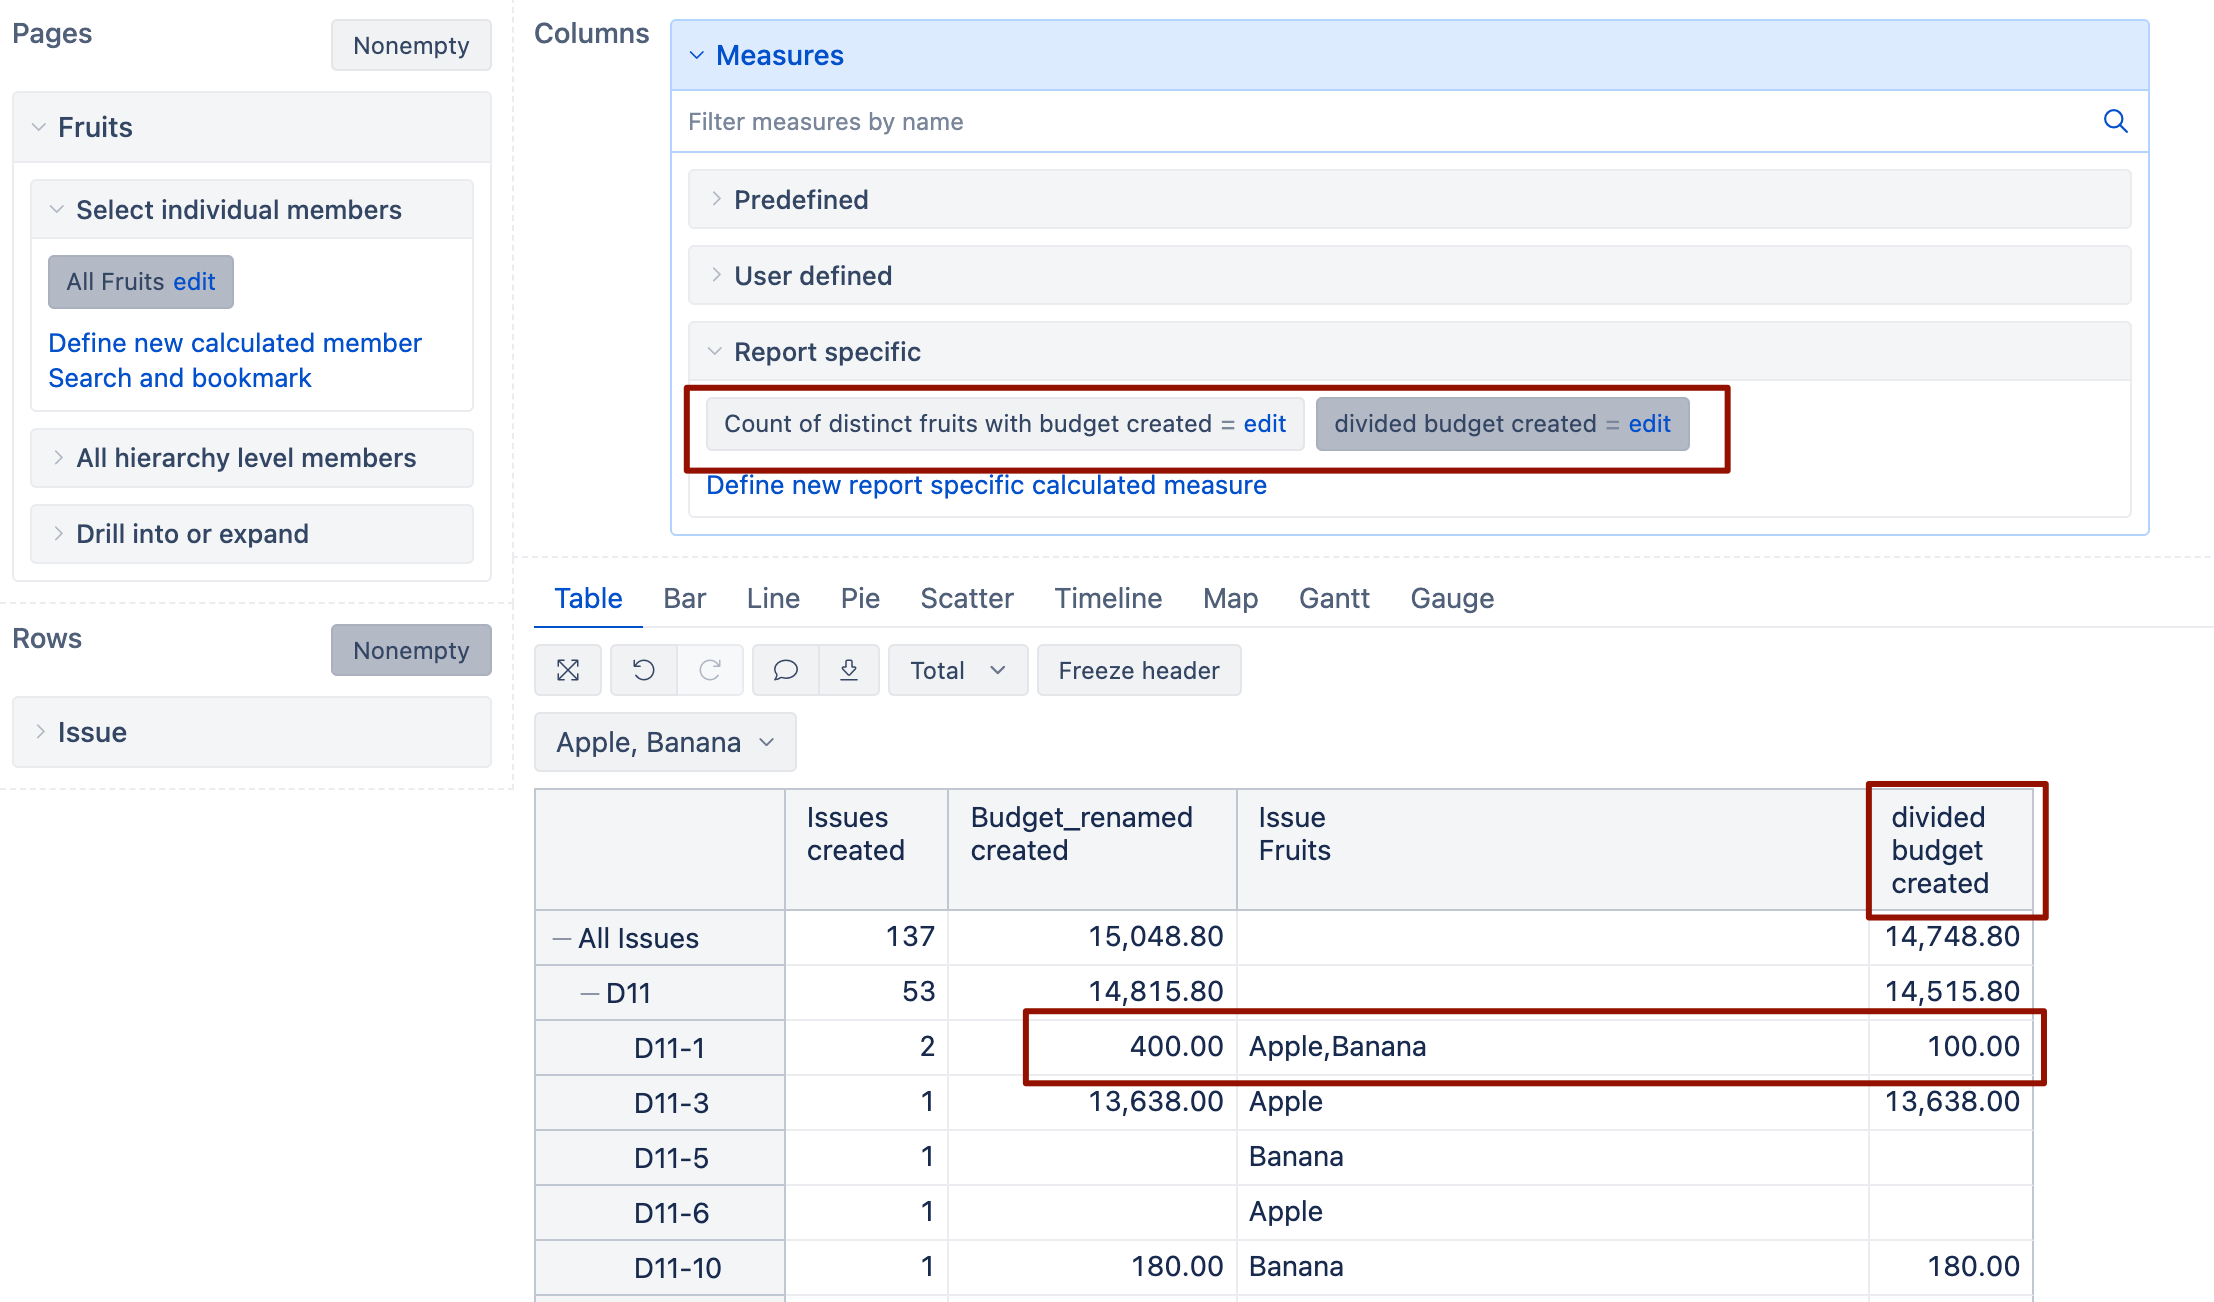Switch to the Bar chart tab
This screenshot has width=2214, height=1302.
685,598
